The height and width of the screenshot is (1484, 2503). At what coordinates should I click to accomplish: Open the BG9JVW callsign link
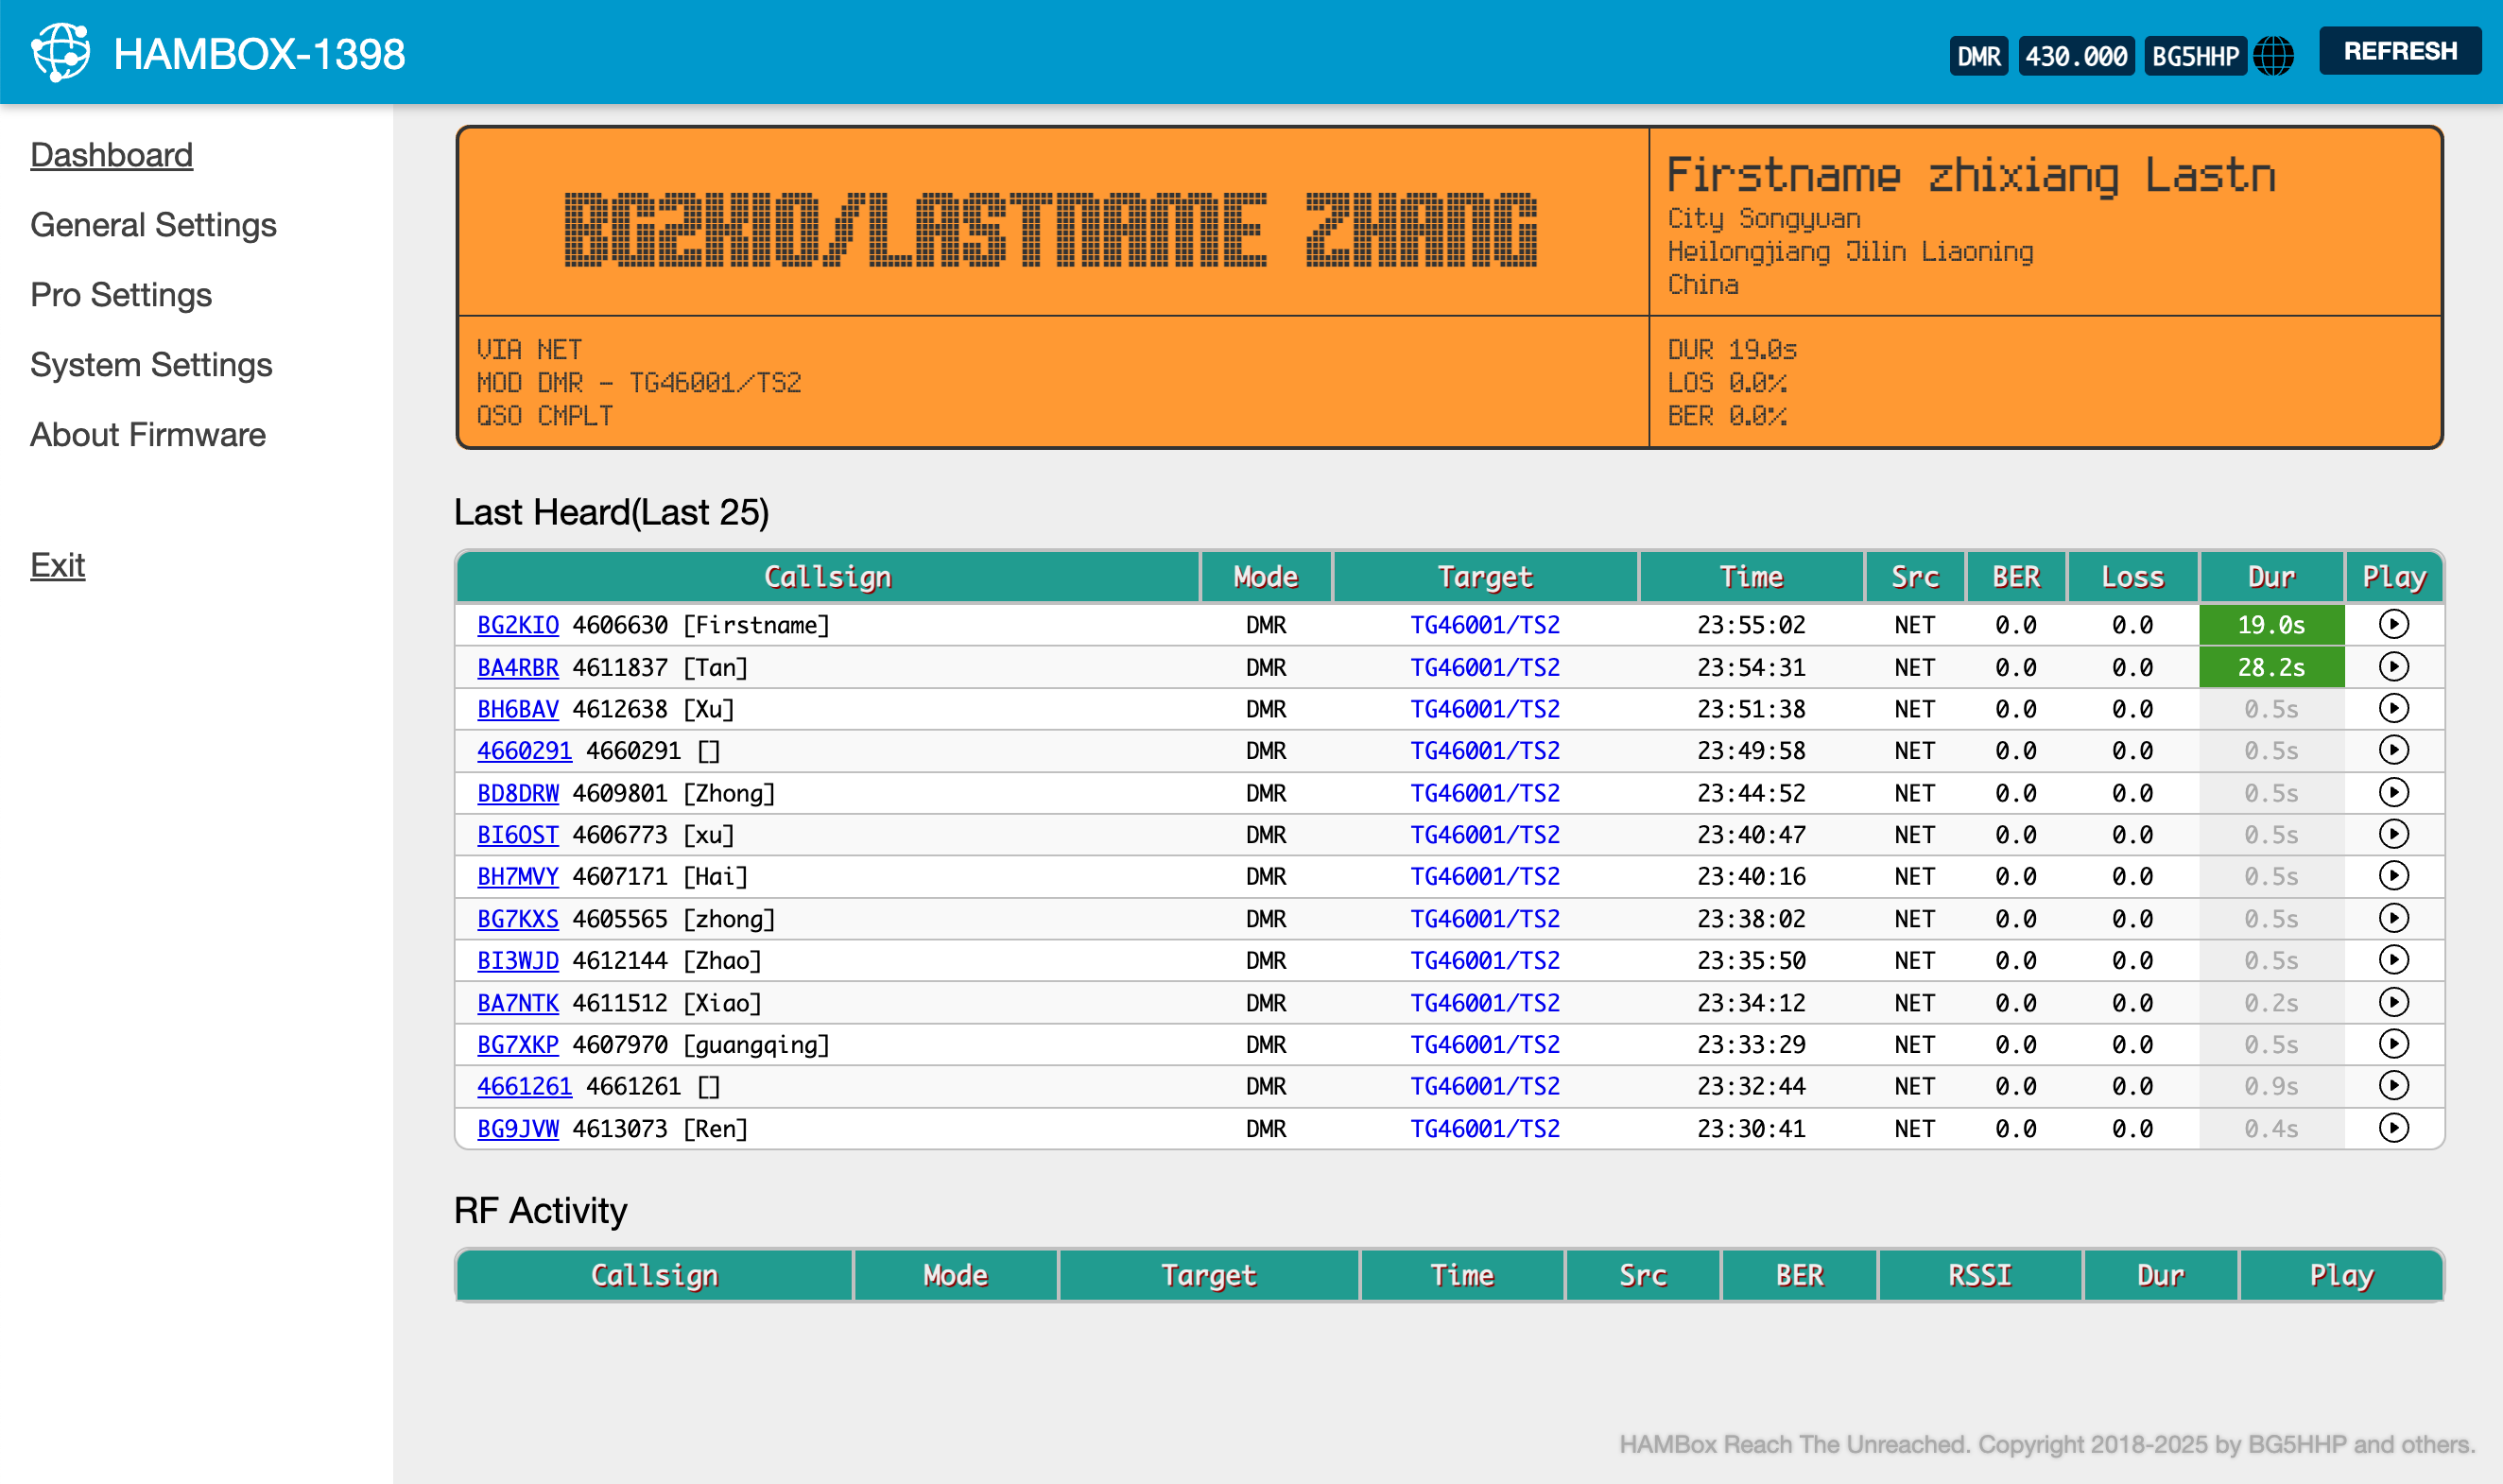click(x=517, y=1128)
